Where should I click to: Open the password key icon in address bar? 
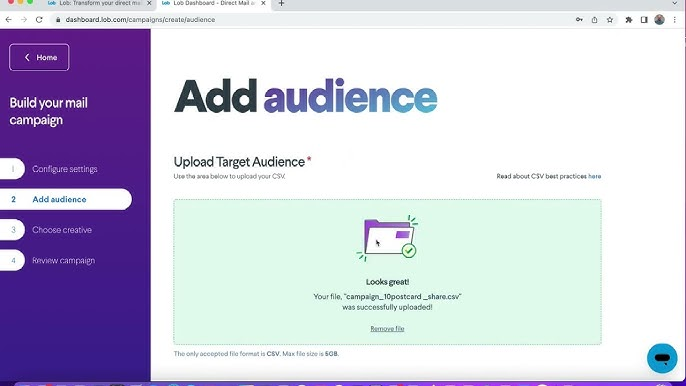click(579, 20)
